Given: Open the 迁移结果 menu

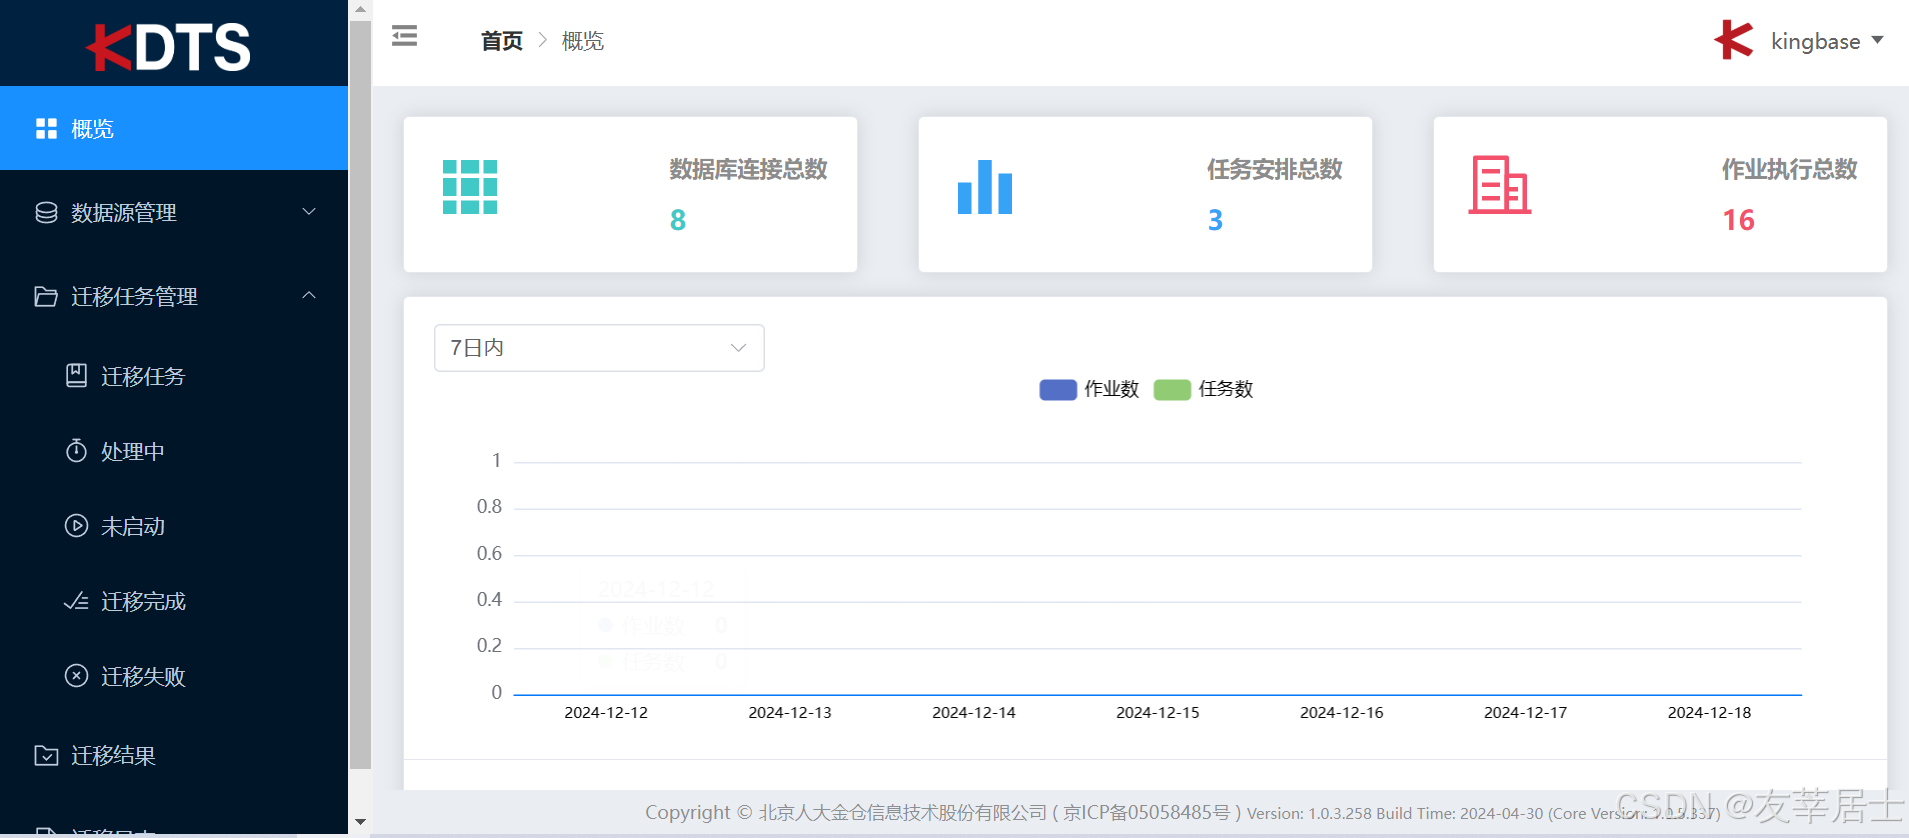Looking at the screenshot, I should pos(174,755).
